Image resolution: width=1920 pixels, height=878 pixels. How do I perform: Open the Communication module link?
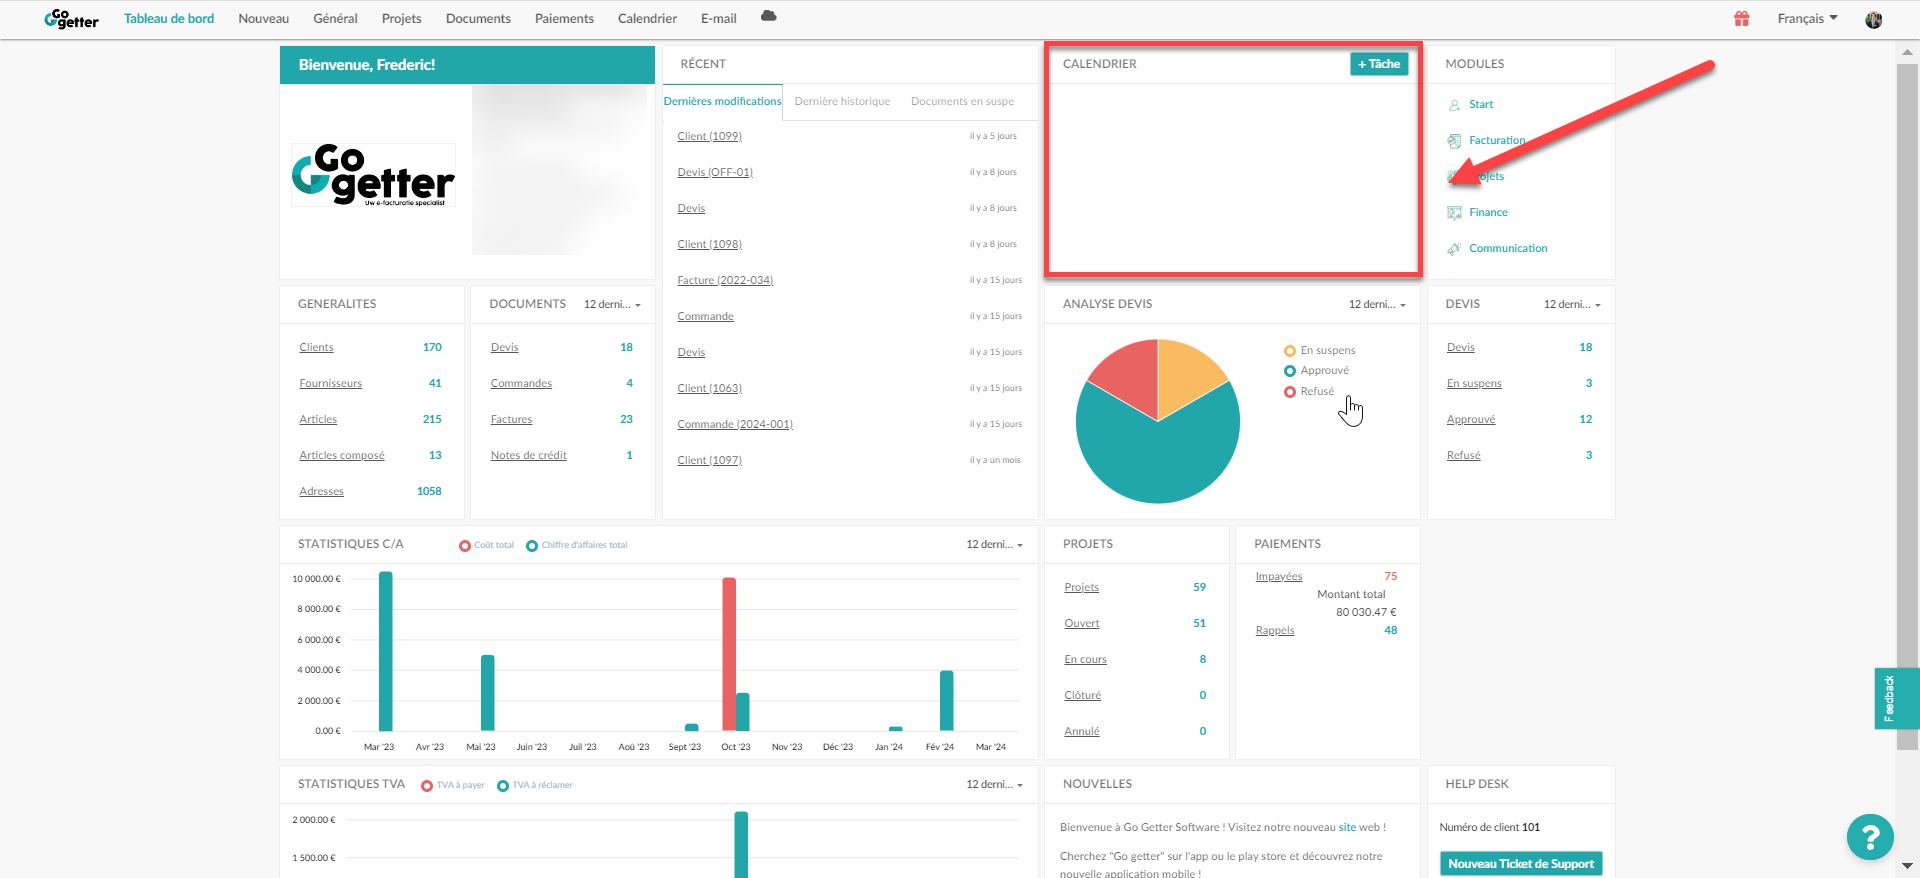point(1508,249)
